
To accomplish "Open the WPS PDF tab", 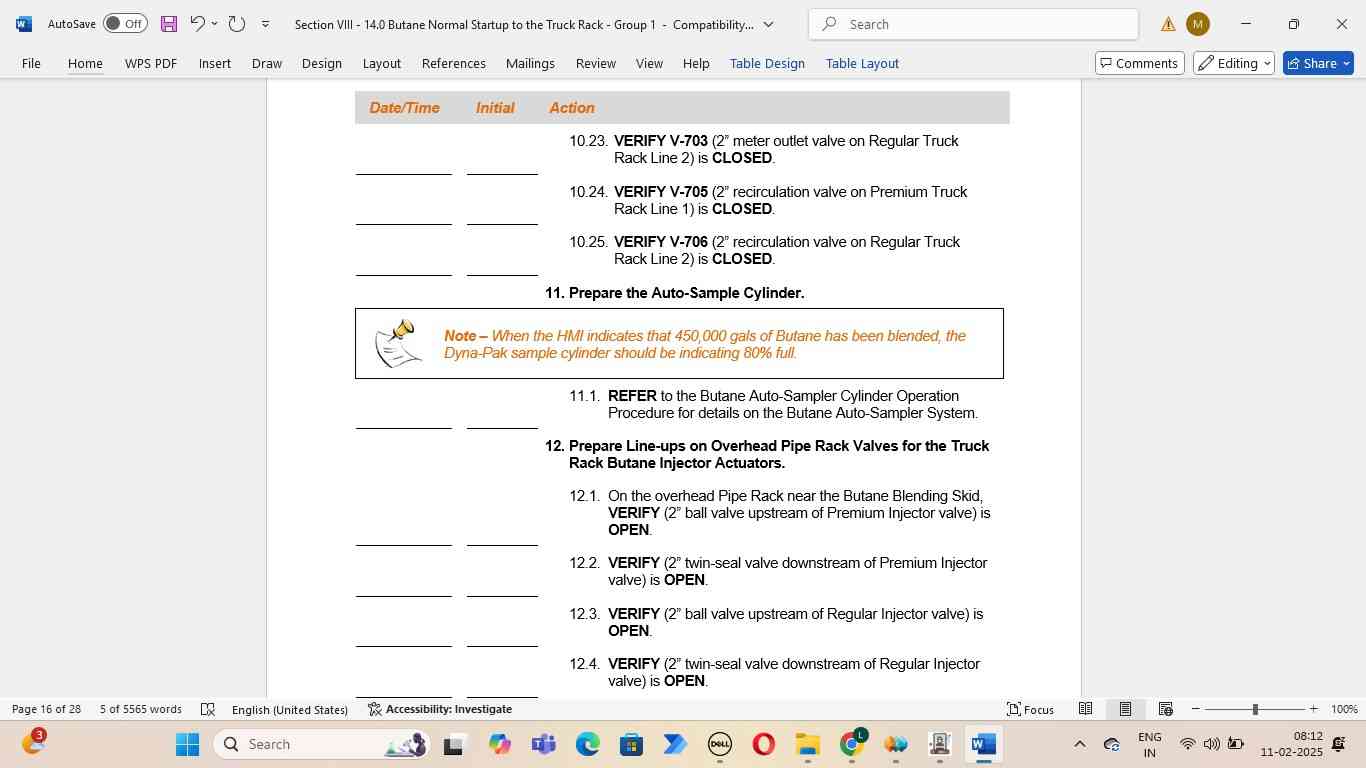I will [x=151, y=63].
